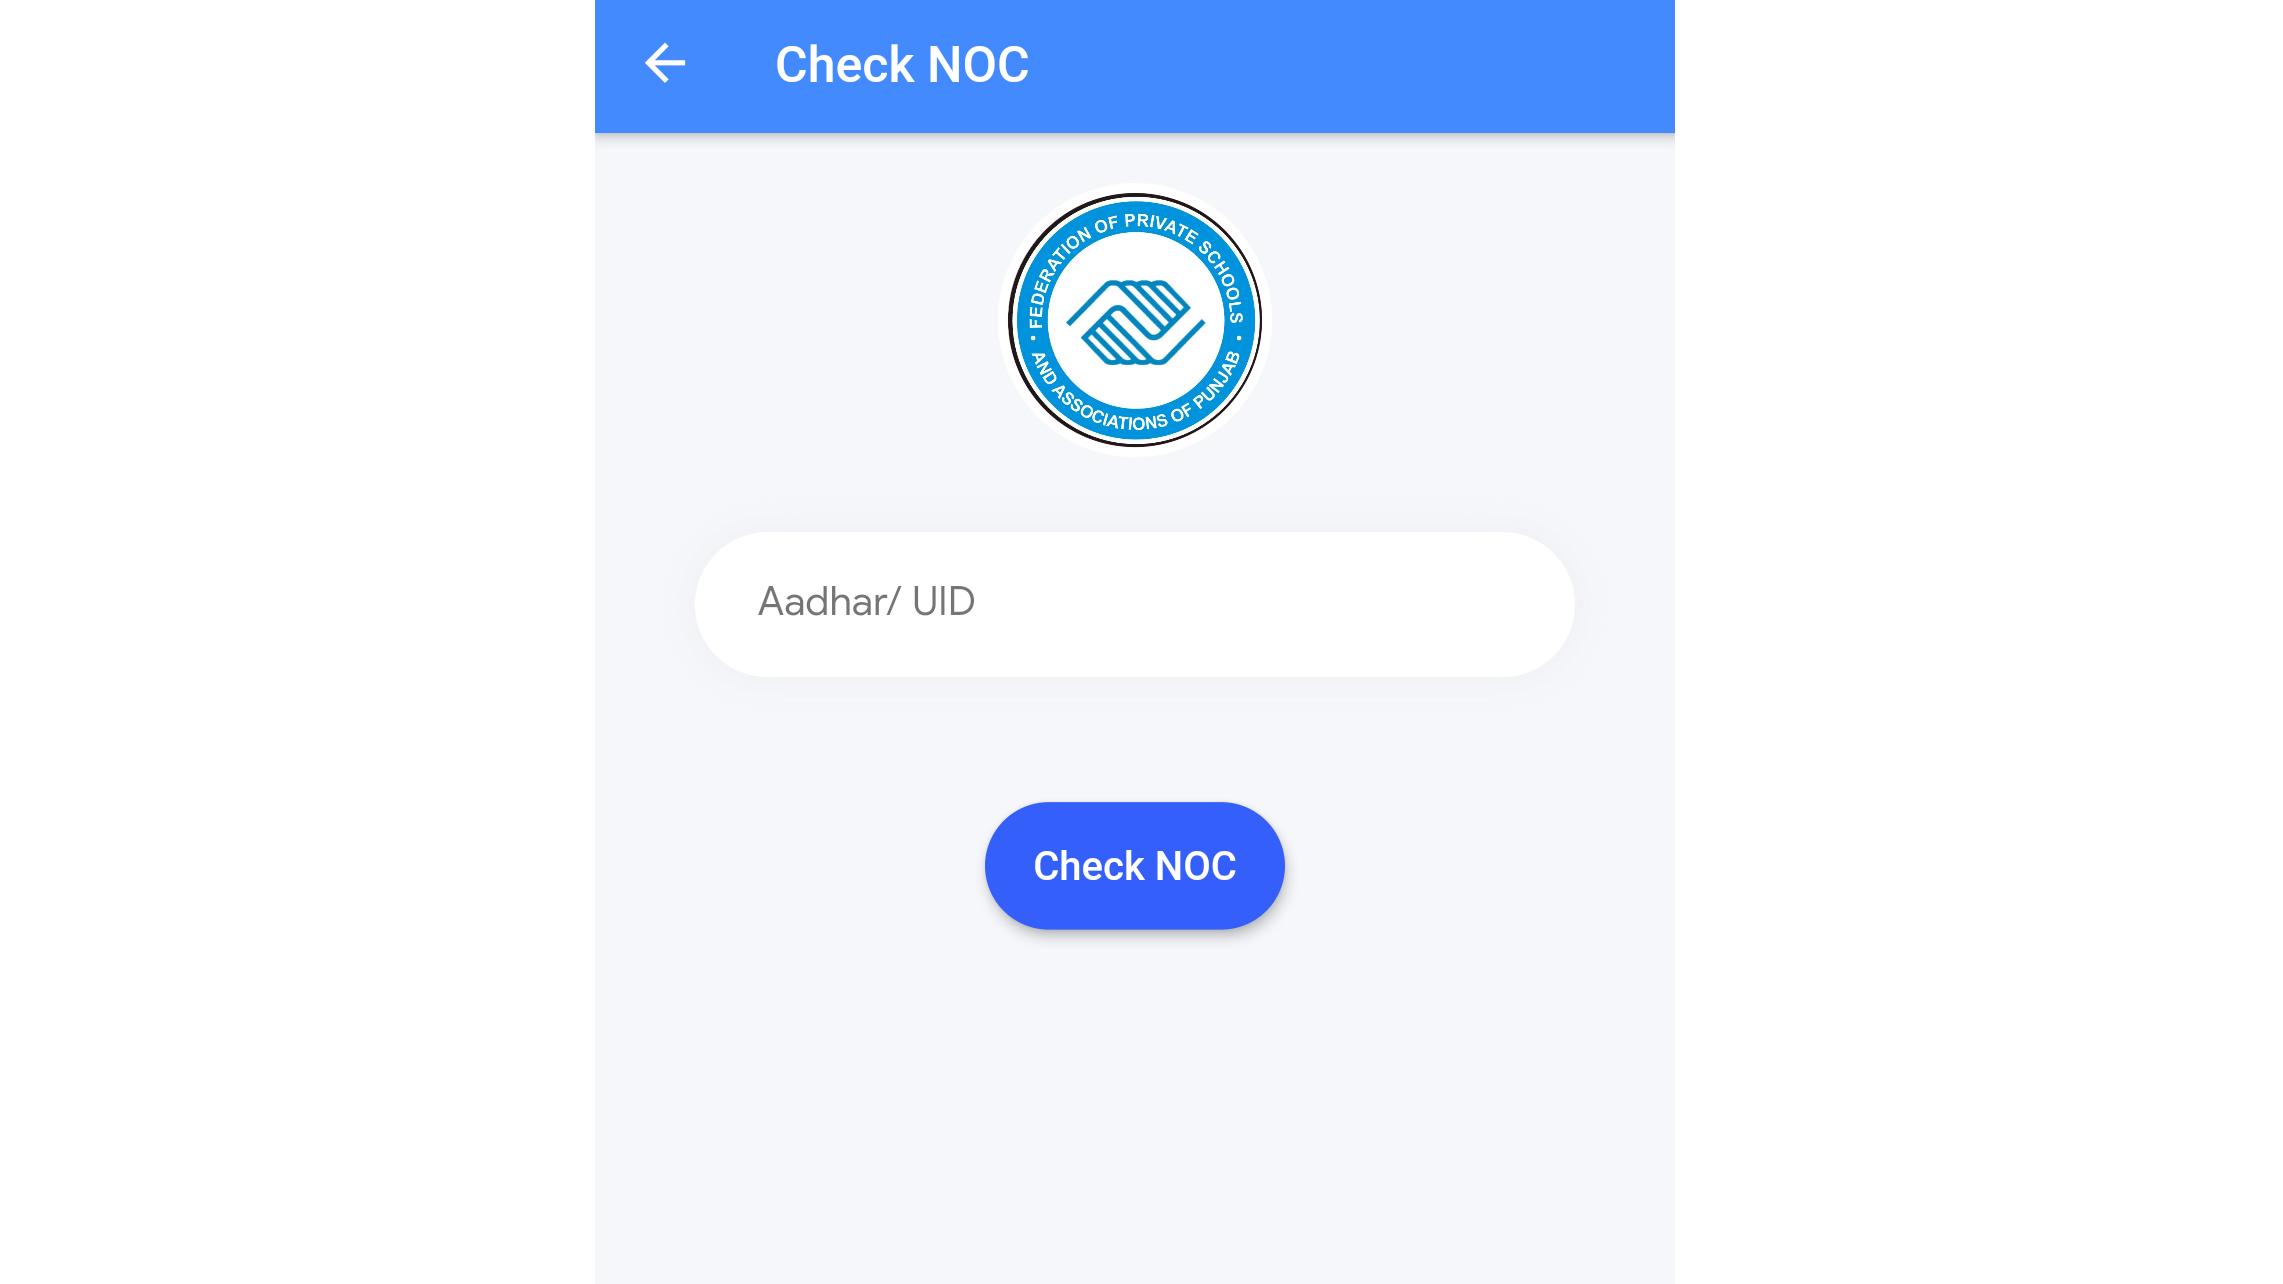Click the Aadhar/ UID input field

1134,604
